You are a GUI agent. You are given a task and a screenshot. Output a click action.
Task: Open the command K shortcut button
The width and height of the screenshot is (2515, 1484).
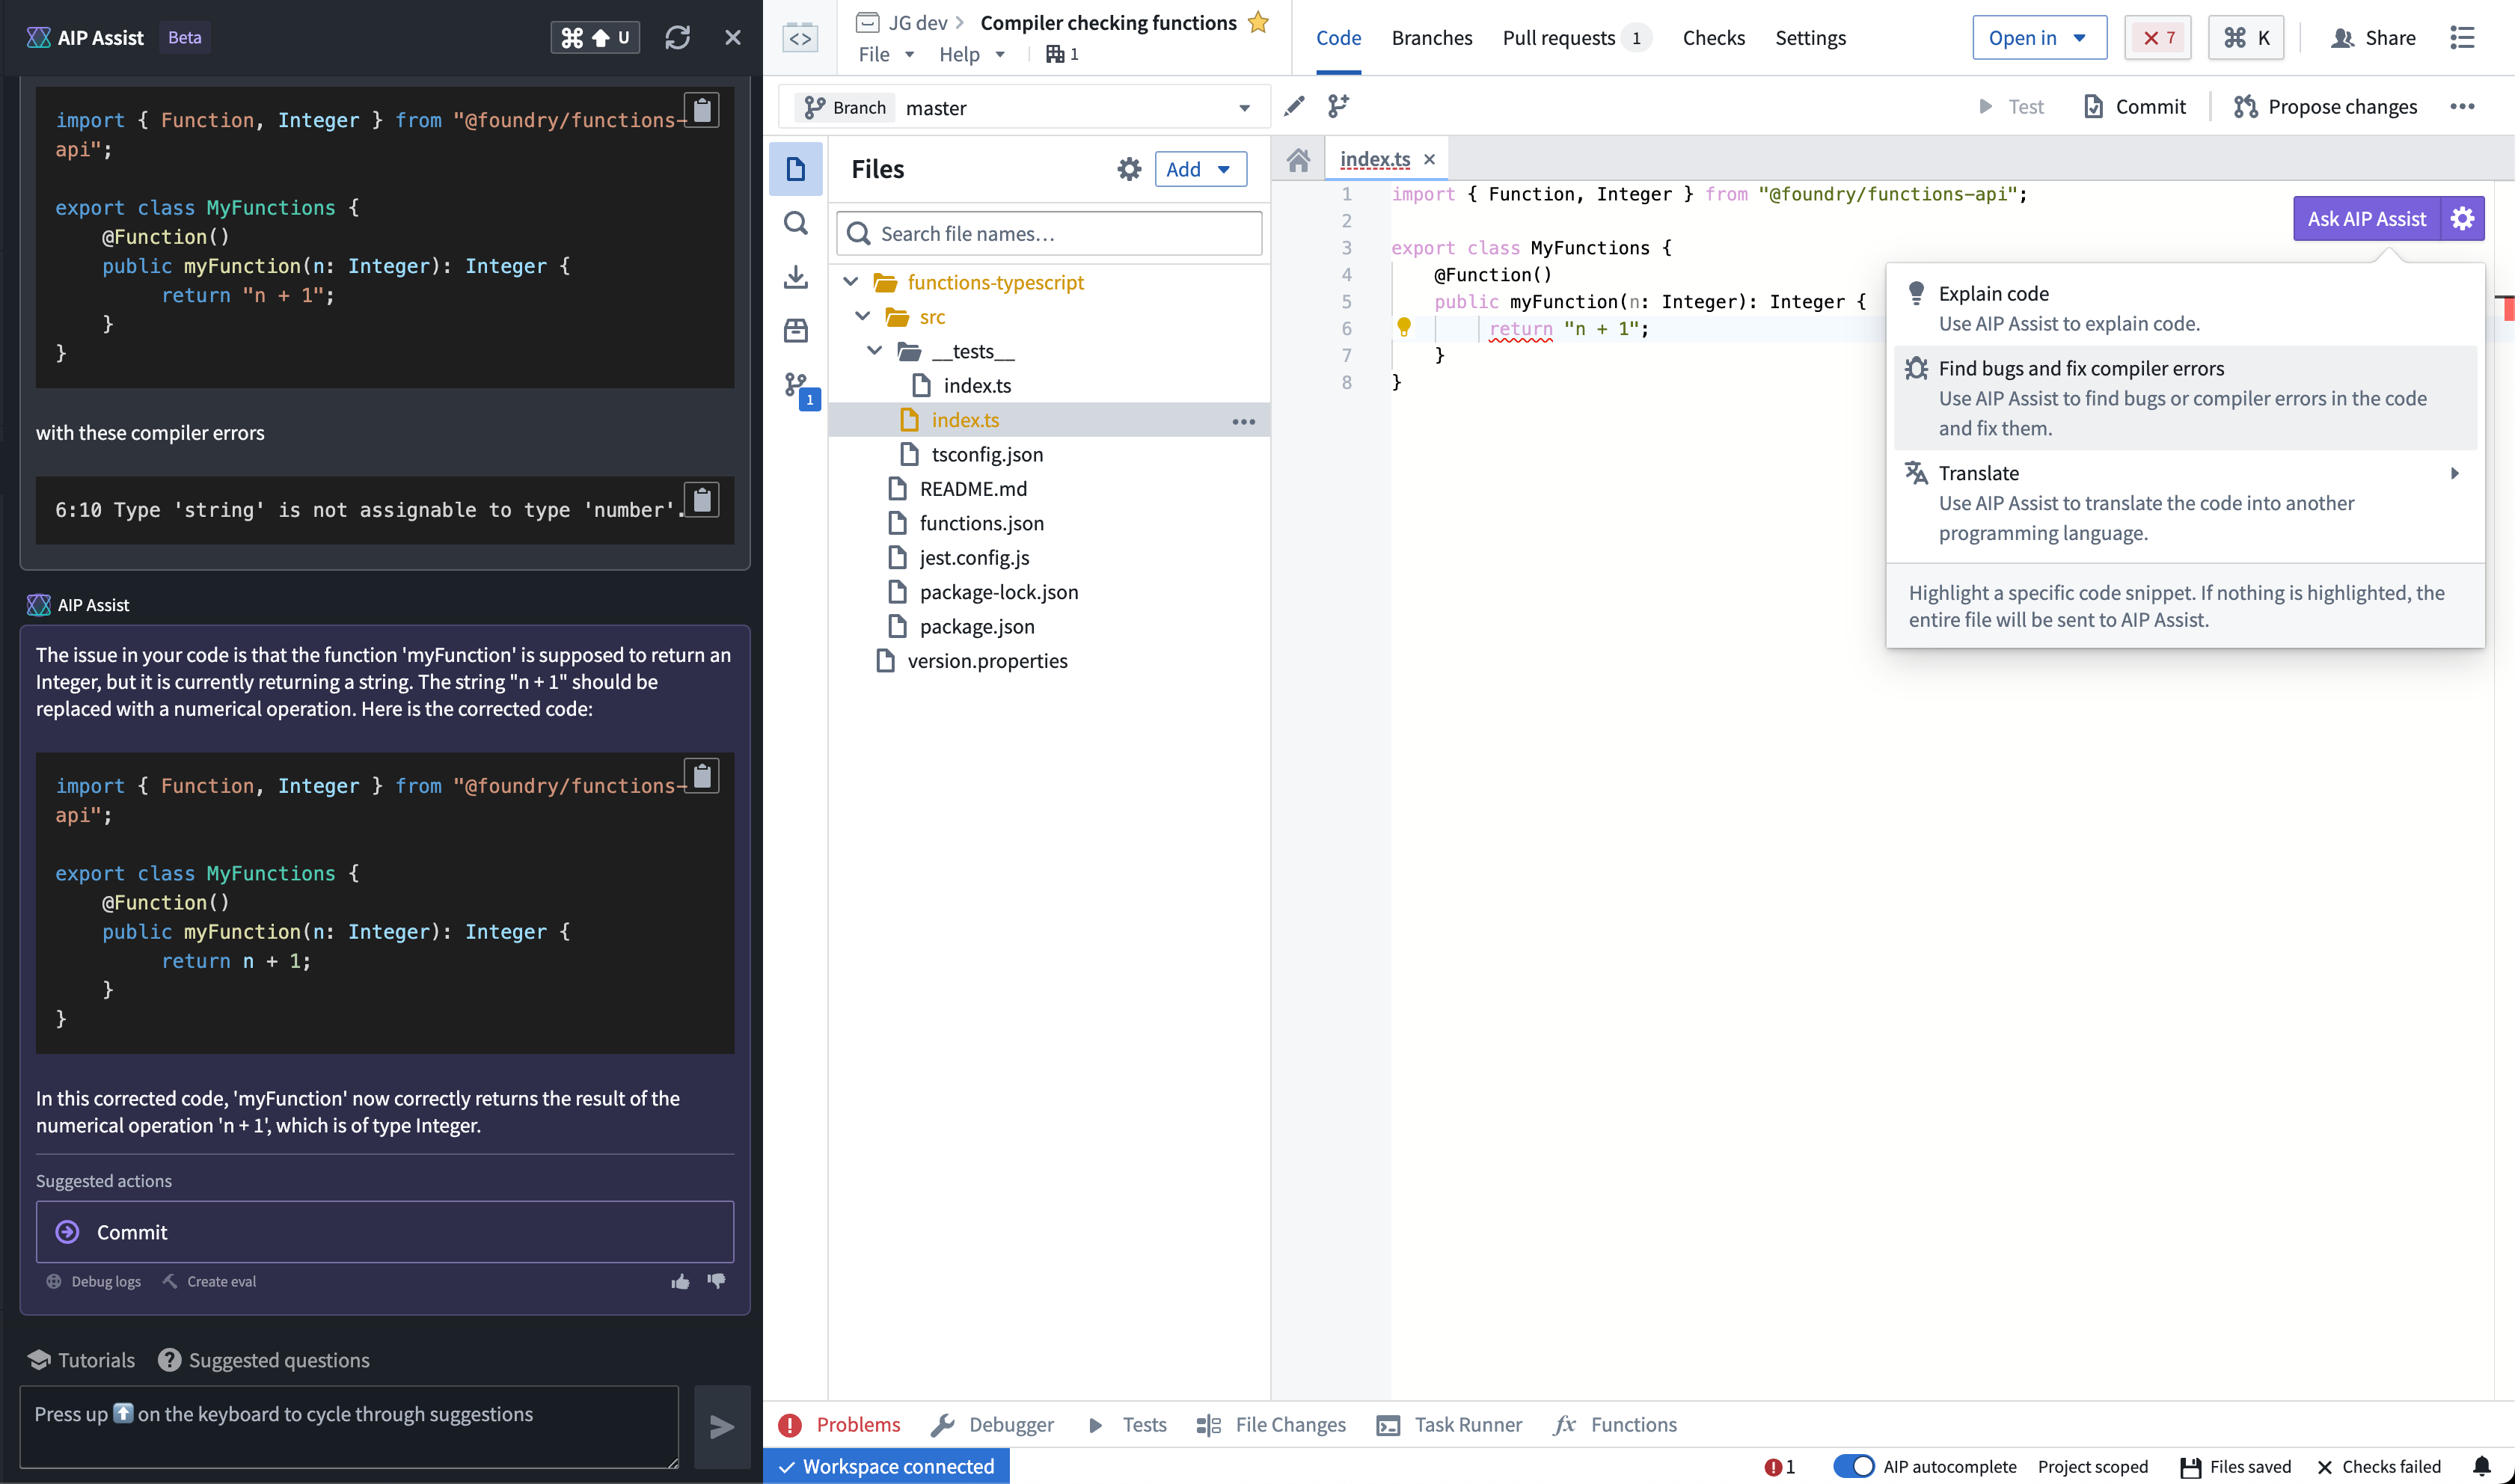(2246, 38)
